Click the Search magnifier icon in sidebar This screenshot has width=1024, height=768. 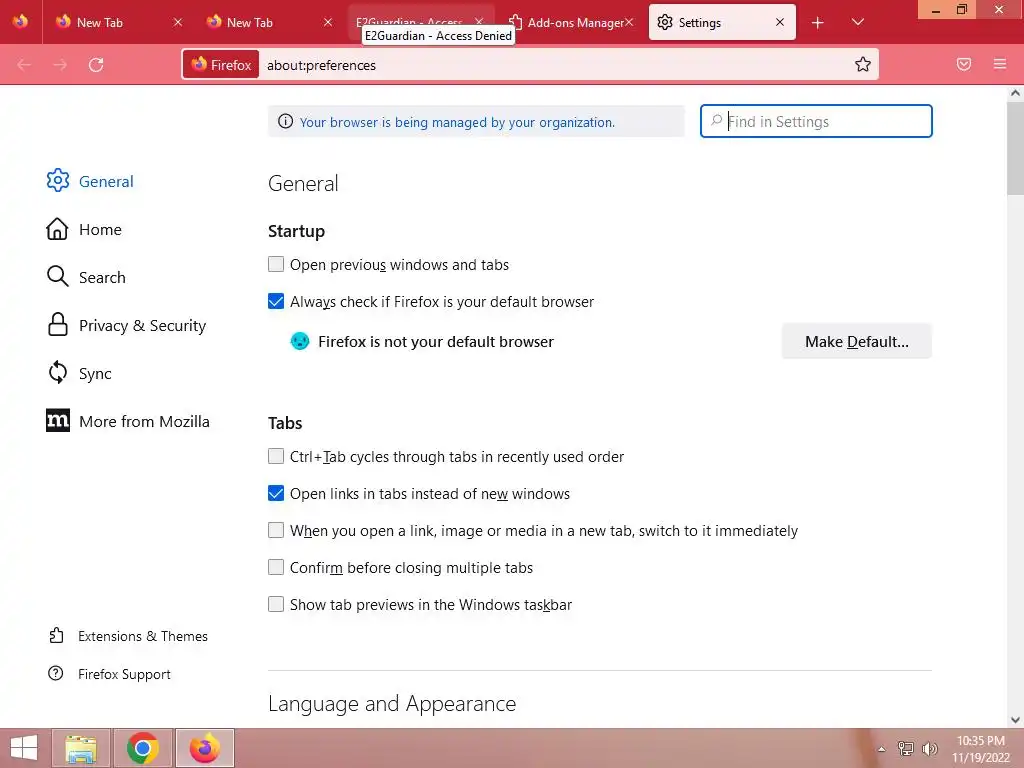(x=57, y=276)
